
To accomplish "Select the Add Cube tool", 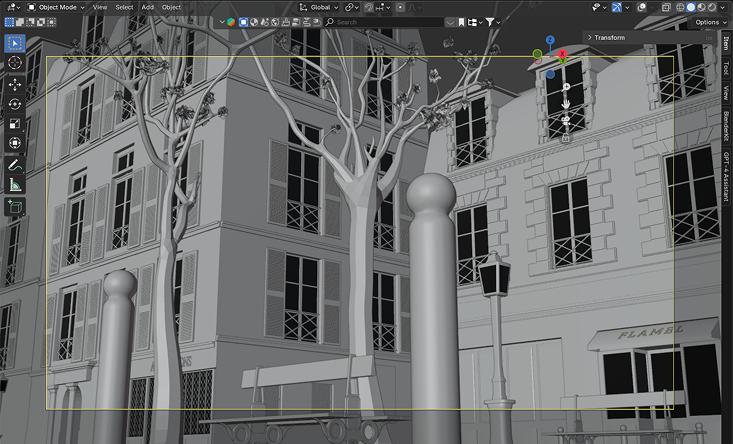I will point(14,207).
